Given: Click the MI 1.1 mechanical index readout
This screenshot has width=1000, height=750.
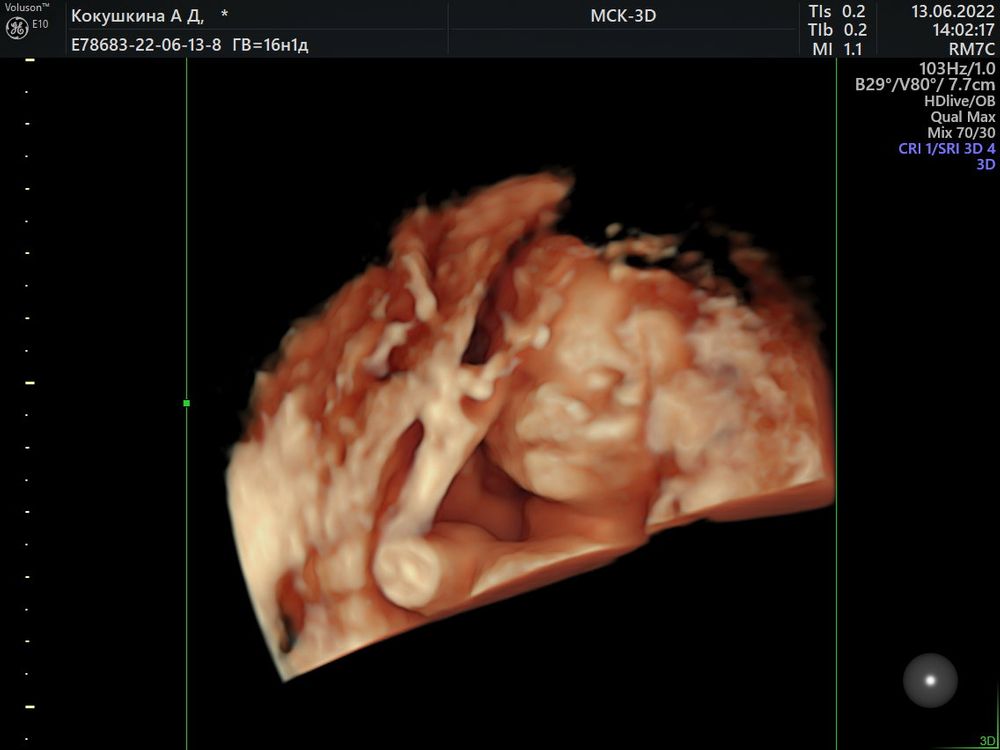Looking at the screenshot, I should (838, 48).
